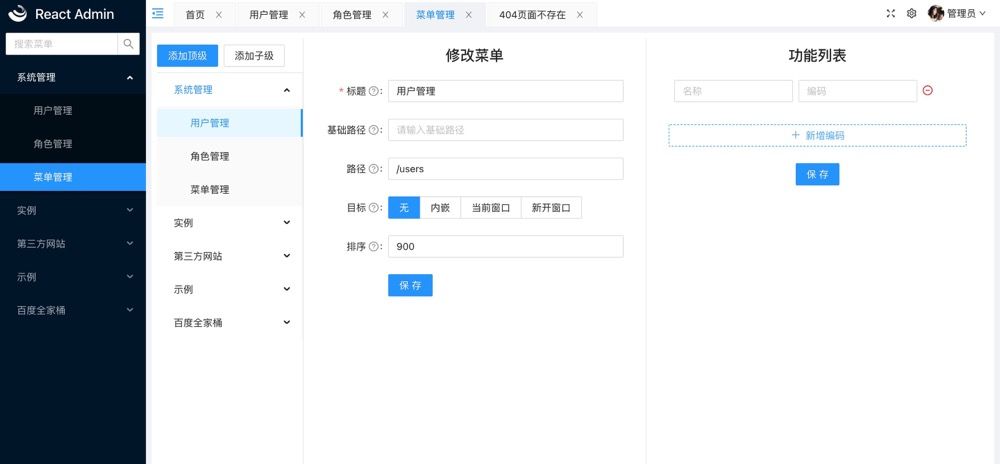Image resolution: width=1000 pixels, height=464 pixels.
Task: Save the 功能列表 panel
Action: coord(817,174)
